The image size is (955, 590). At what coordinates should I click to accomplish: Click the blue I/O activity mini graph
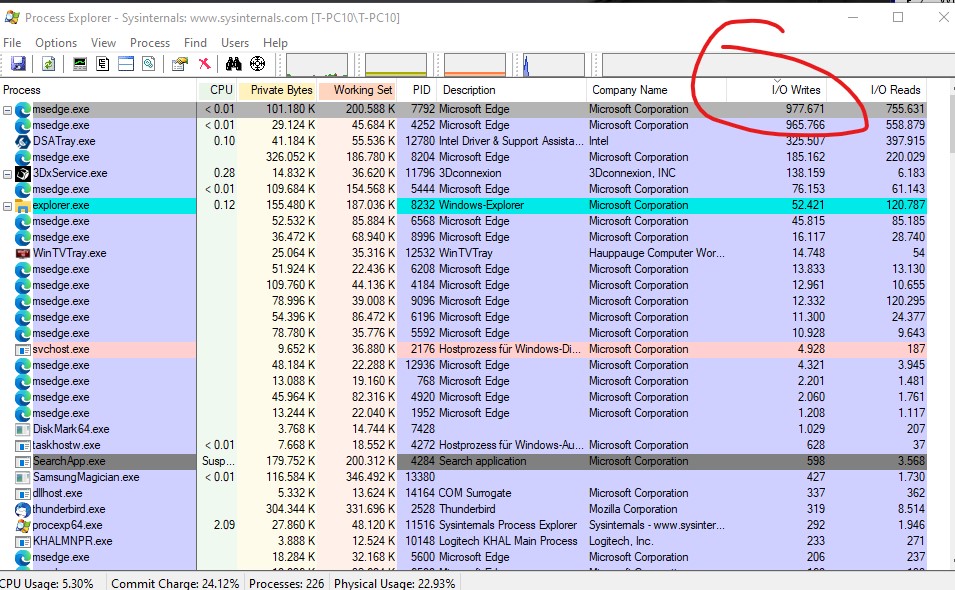click(x=554, y=65)
